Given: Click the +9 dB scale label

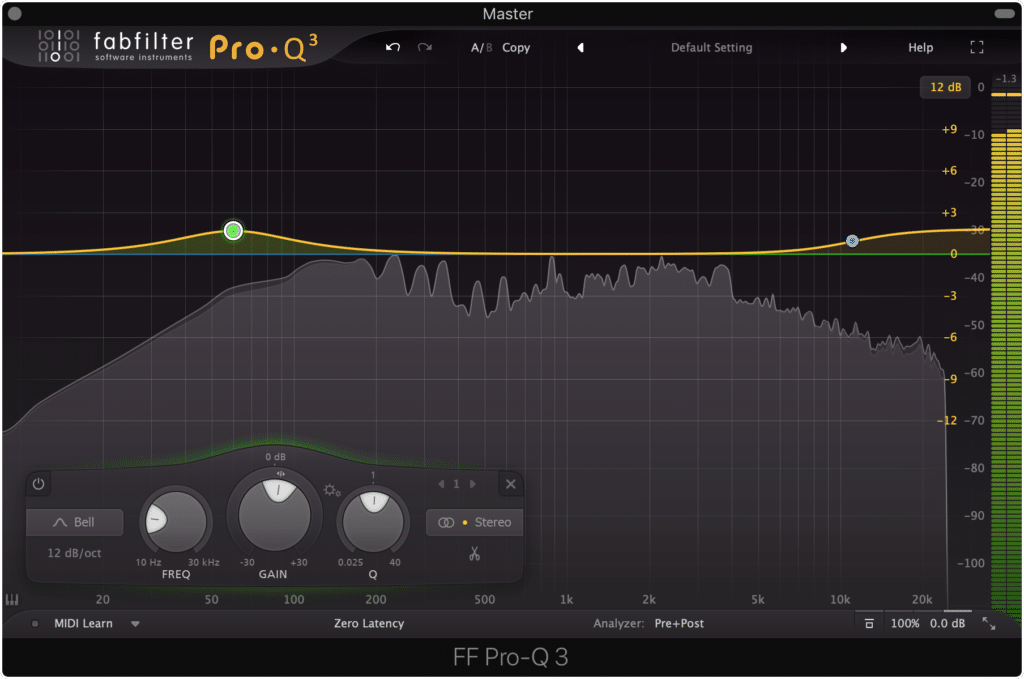Looking at the screenshot, I should point(949,129).
